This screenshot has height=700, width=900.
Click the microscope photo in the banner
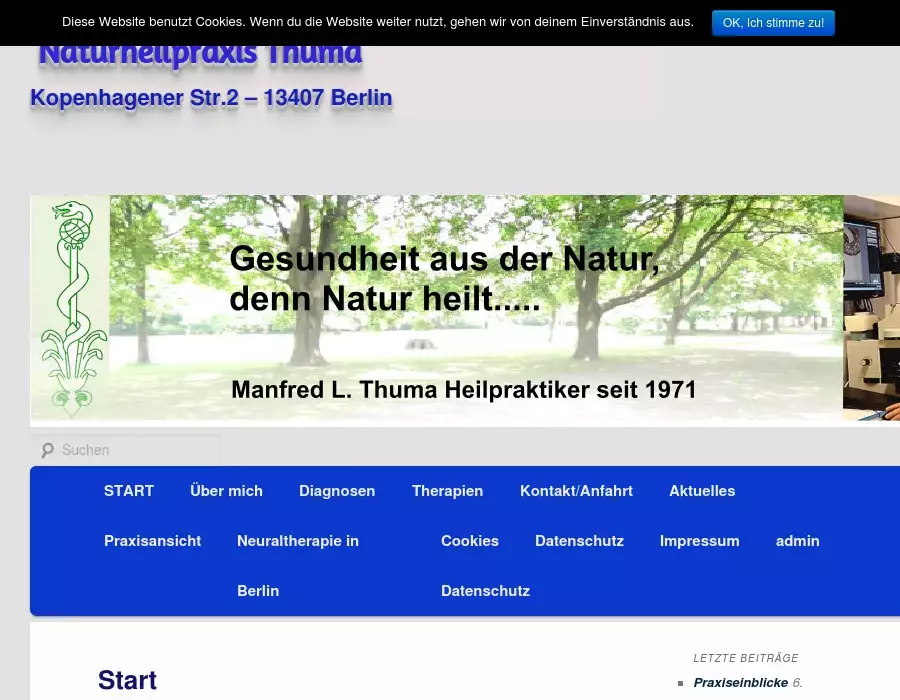point(871,308)
